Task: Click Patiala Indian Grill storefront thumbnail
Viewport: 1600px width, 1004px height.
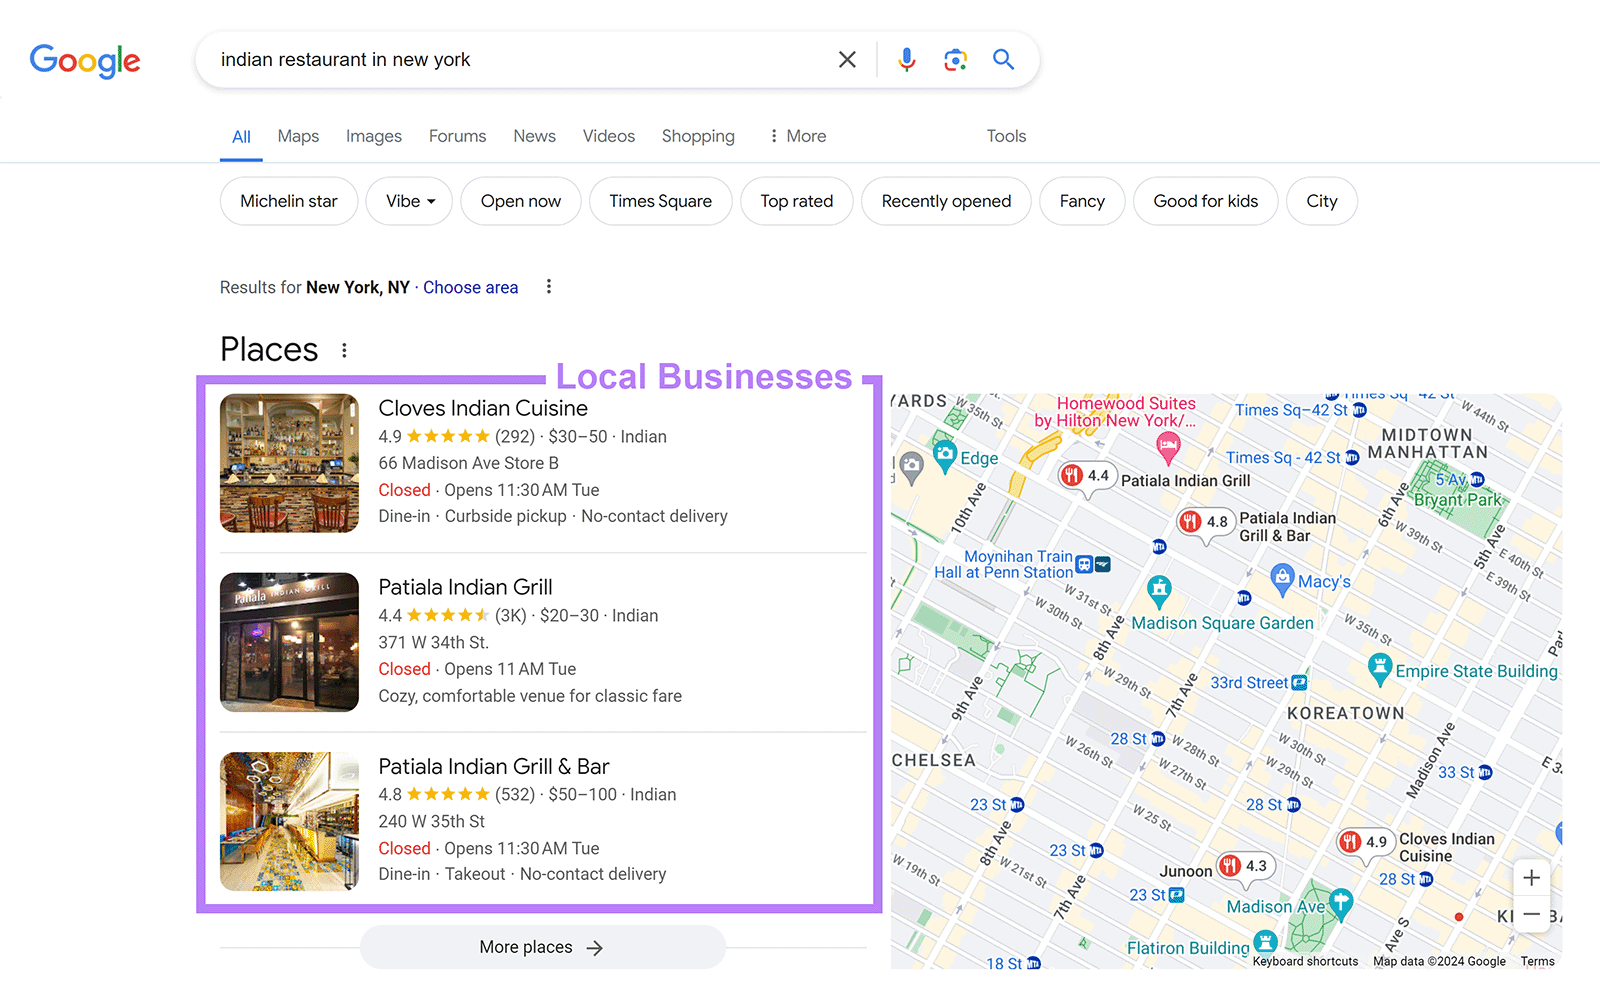Action: coord(289,642)
